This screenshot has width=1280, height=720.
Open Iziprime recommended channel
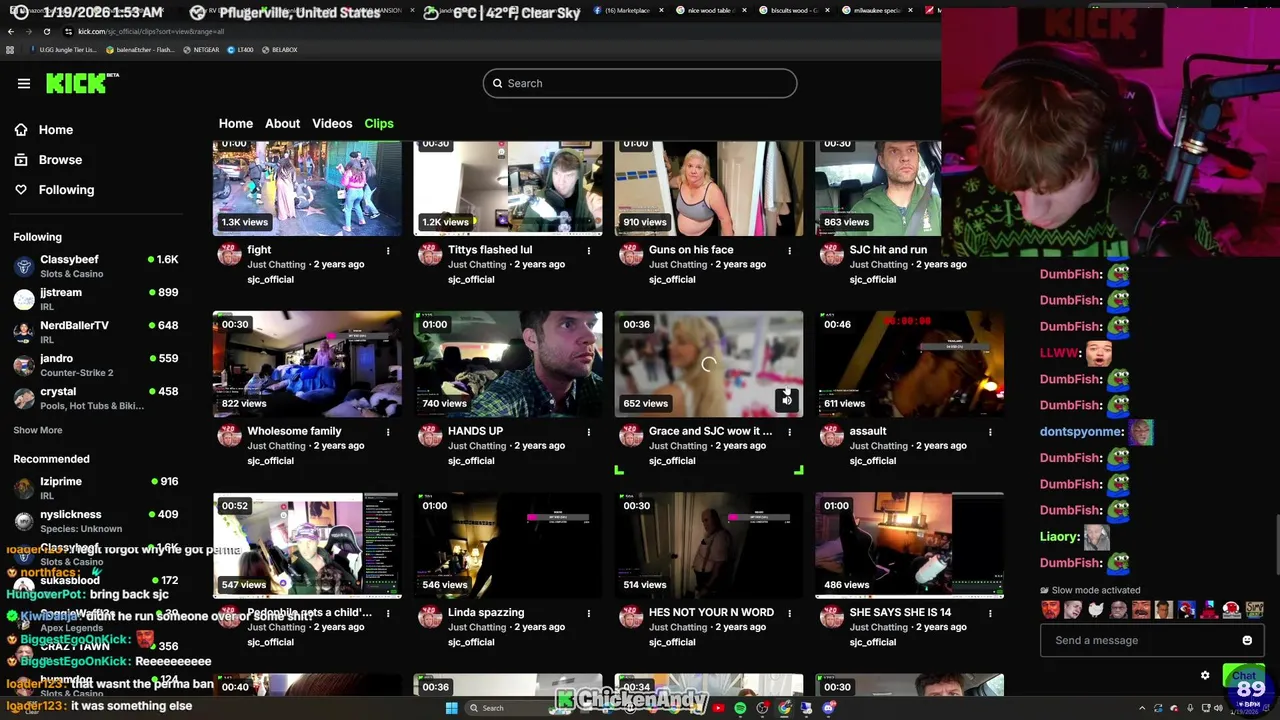click(x=96, y=488)
